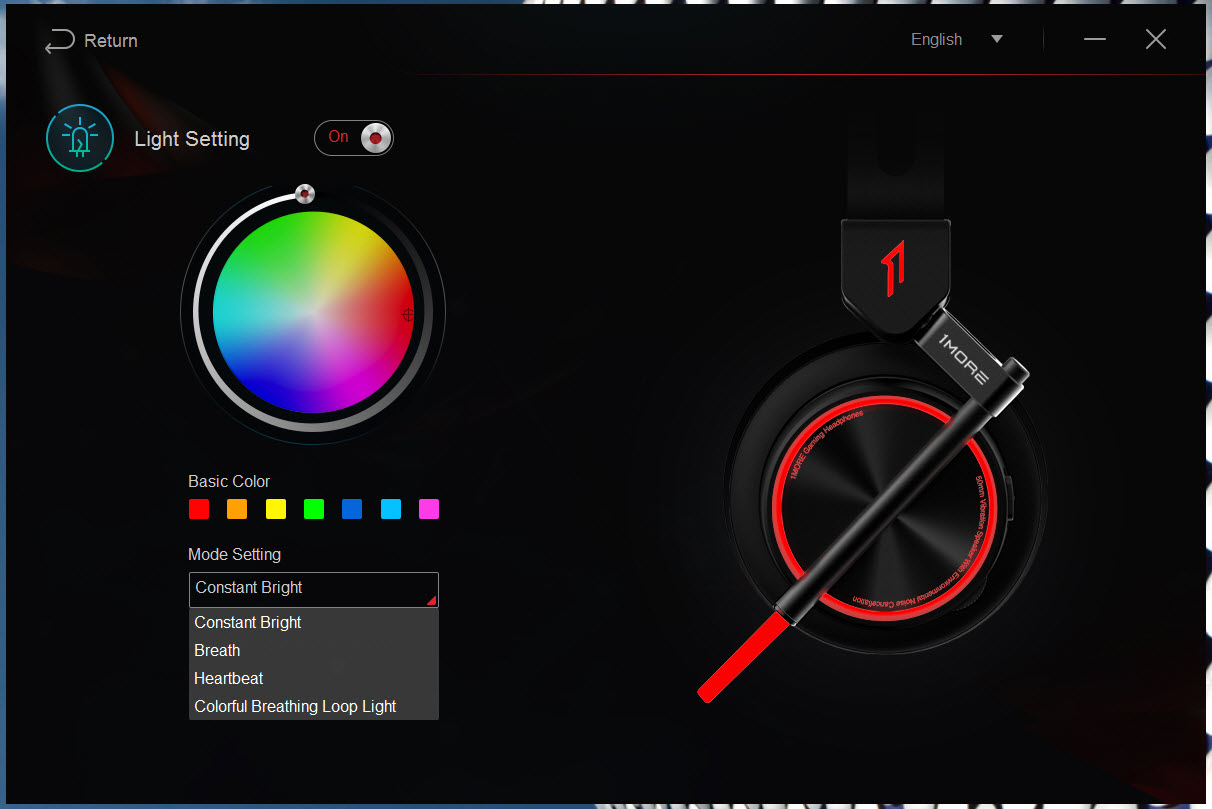This screenshot has height=809, width=1212.
Task: Select the dark blue basic color swatch
Action: click(x=352, y=509)
